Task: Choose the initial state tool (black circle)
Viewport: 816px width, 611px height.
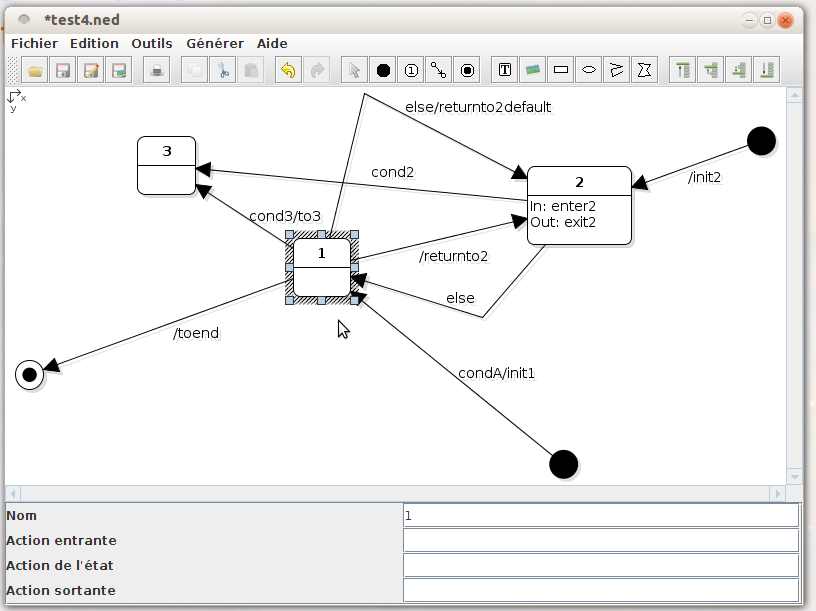Action: [383, 70]
